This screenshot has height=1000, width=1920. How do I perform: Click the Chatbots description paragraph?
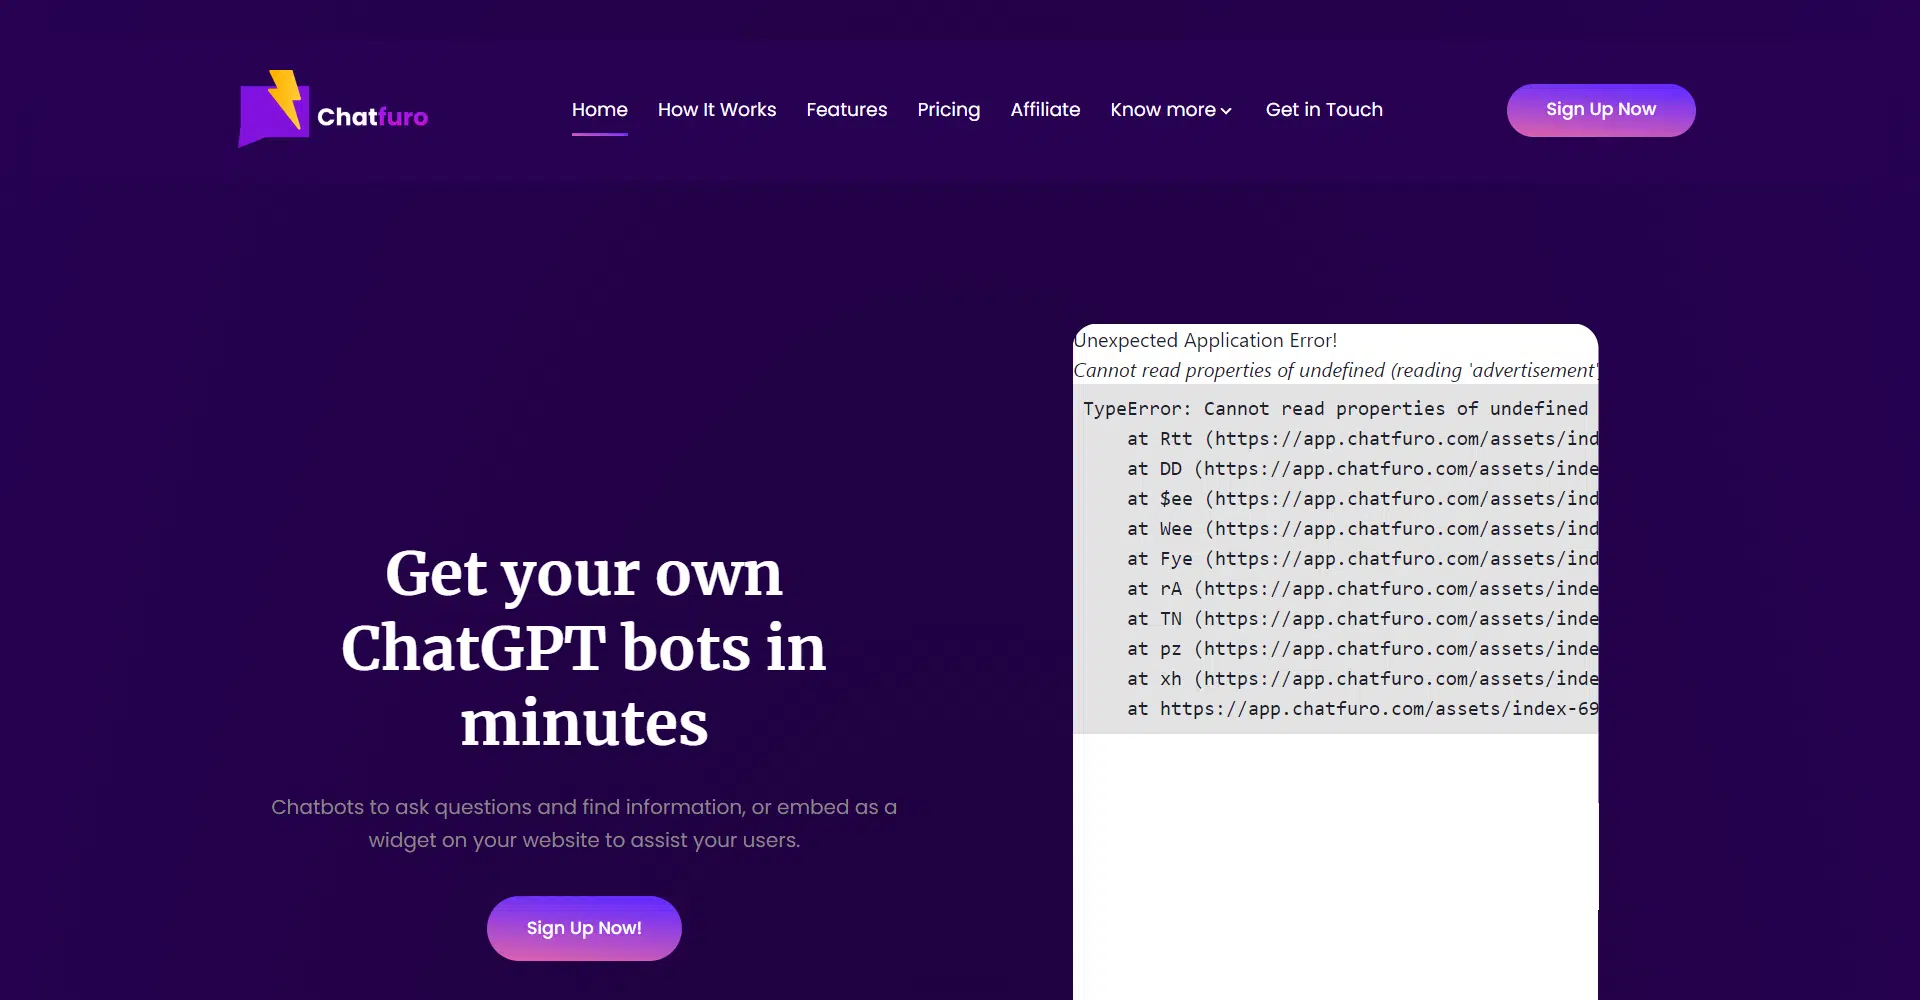click(x=584, y=823)
